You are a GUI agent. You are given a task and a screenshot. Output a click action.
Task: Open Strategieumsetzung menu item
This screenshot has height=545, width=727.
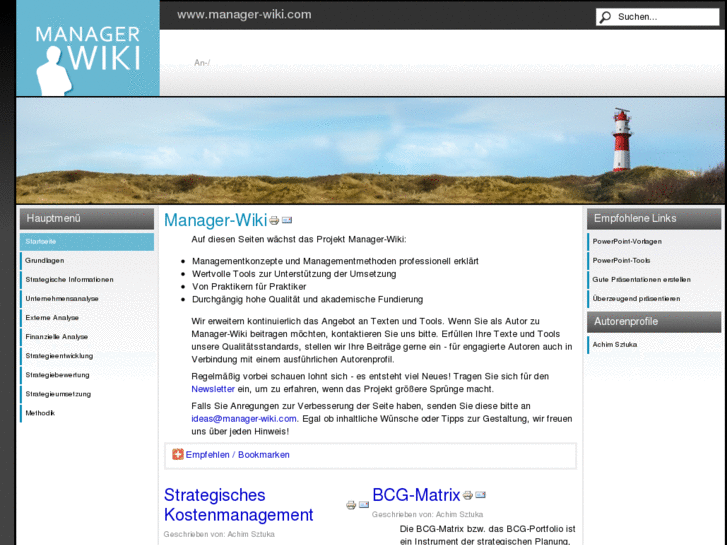(x=87, y=394)
